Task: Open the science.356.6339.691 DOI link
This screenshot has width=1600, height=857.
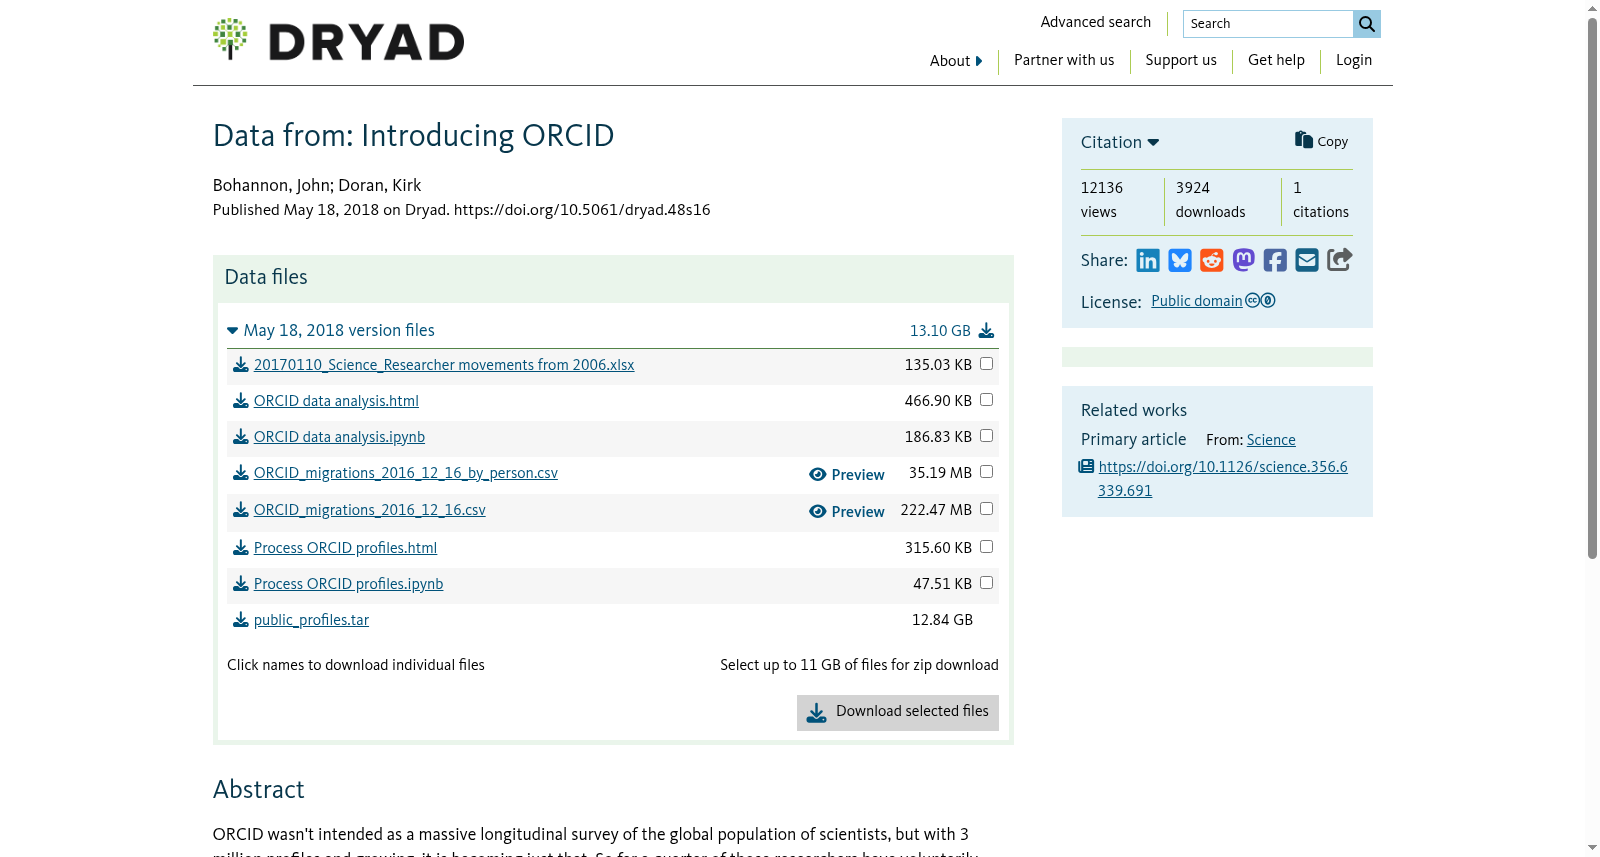Action: [x=1222, y=479]
